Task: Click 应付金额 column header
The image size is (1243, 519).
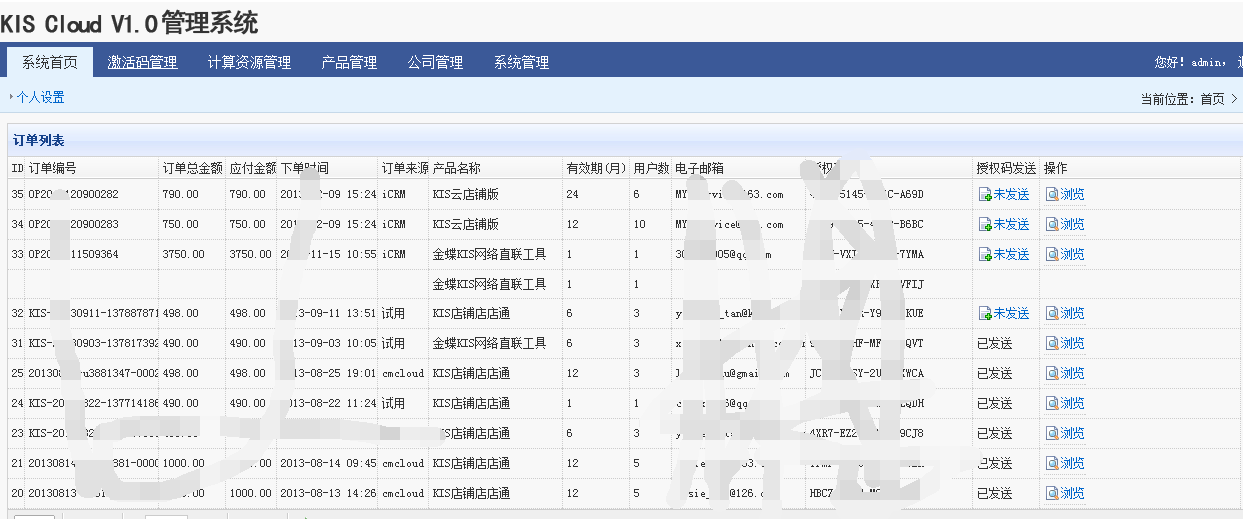Action: click(x=252, y=168)
